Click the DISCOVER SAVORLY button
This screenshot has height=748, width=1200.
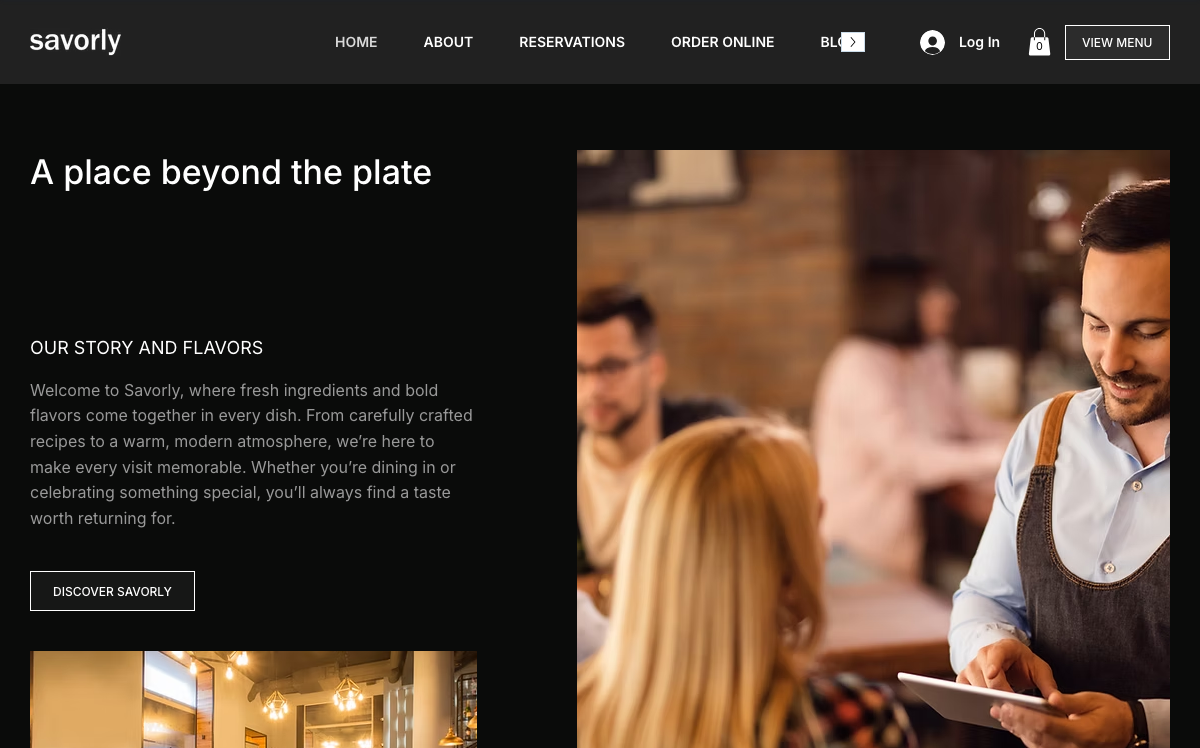112,591
